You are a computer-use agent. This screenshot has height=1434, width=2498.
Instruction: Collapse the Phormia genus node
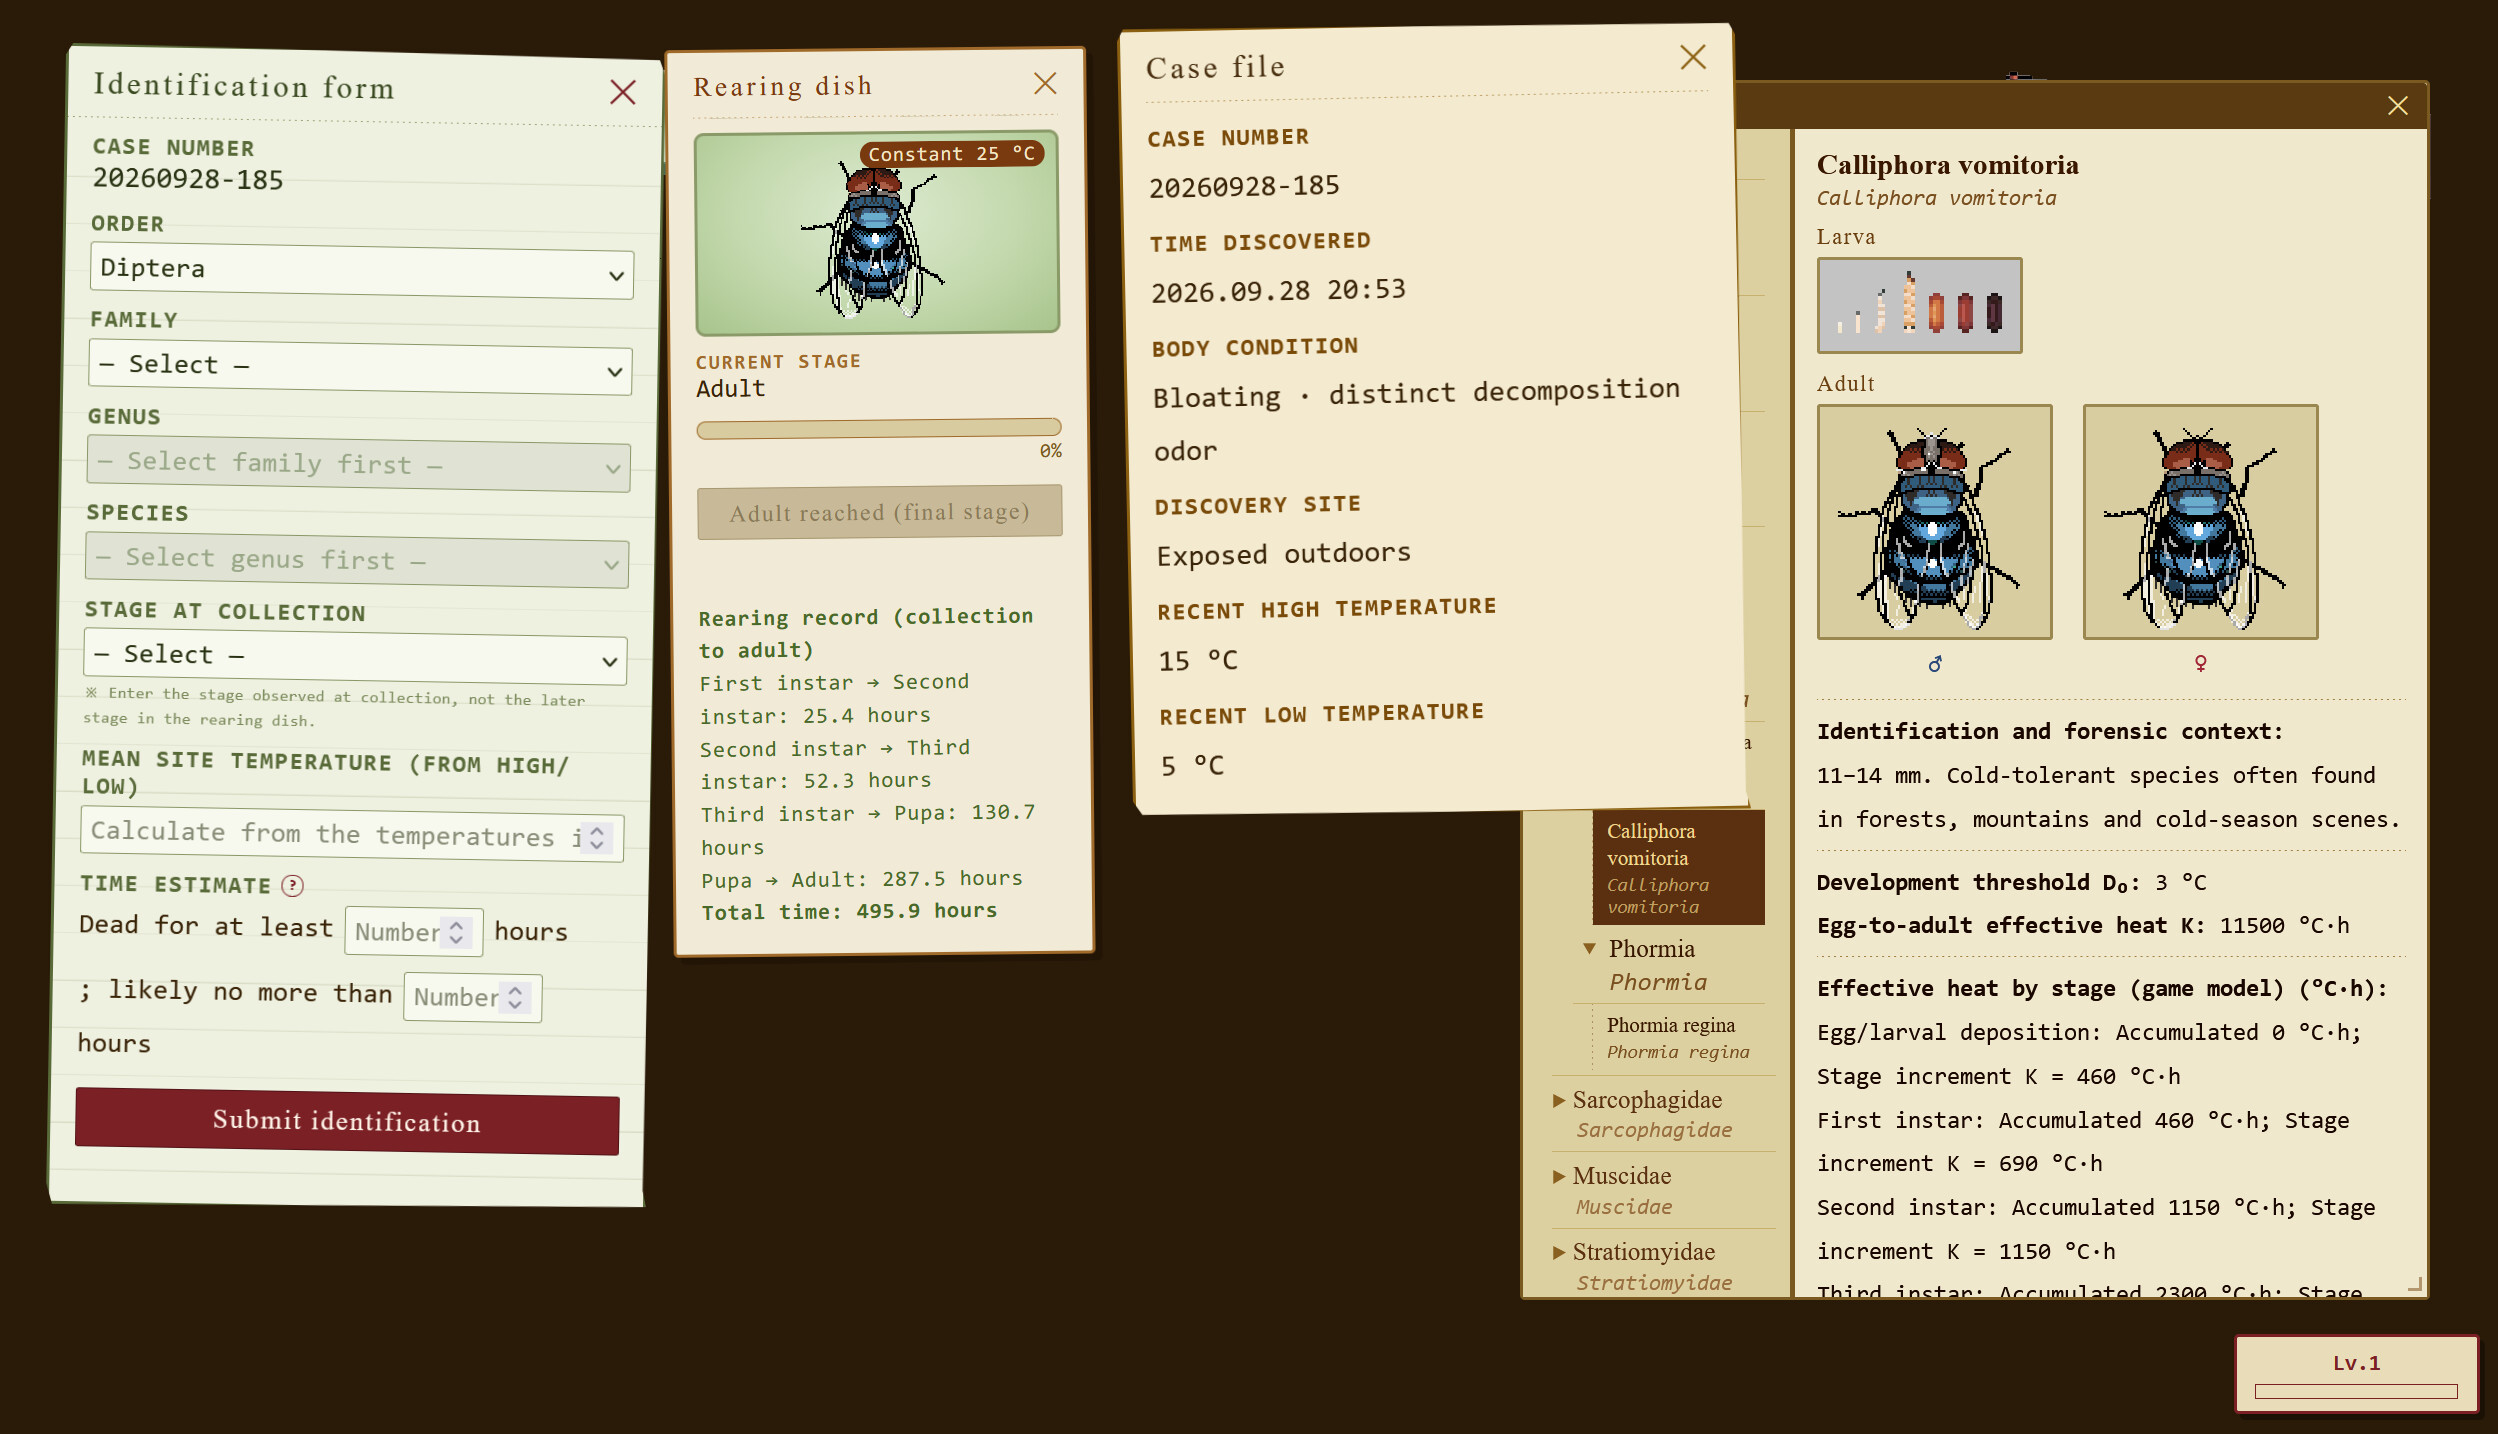[1589, 949]
